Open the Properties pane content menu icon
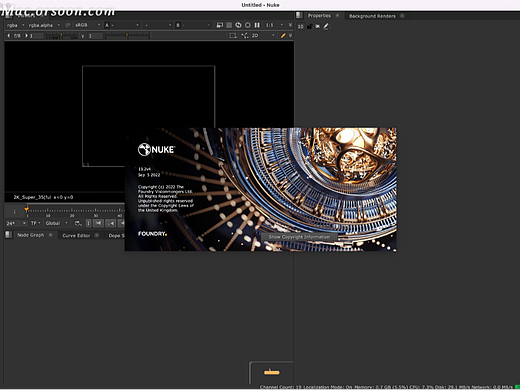The width and height of the screenshot is (520, 390). (x=299, y=15)
